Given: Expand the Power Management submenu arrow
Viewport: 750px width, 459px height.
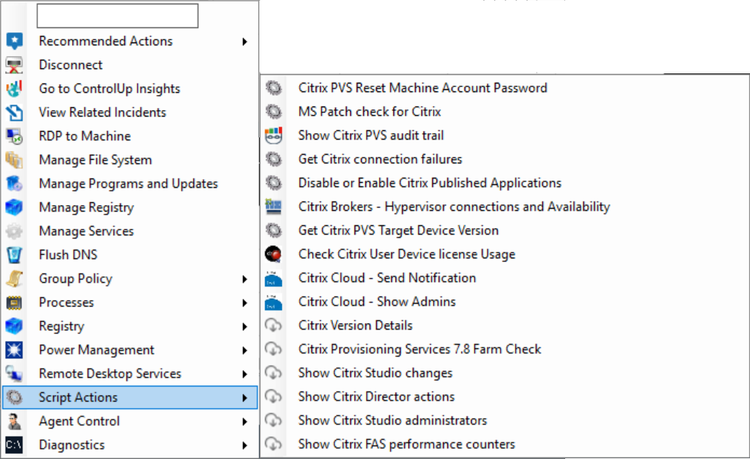Looking at the screenshot, I should 245,350.
